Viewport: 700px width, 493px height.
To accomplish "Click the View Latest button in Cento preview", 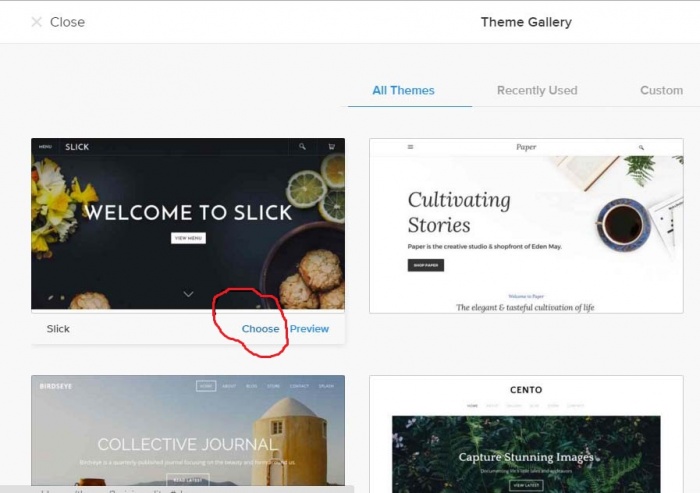I will point(526,485).
